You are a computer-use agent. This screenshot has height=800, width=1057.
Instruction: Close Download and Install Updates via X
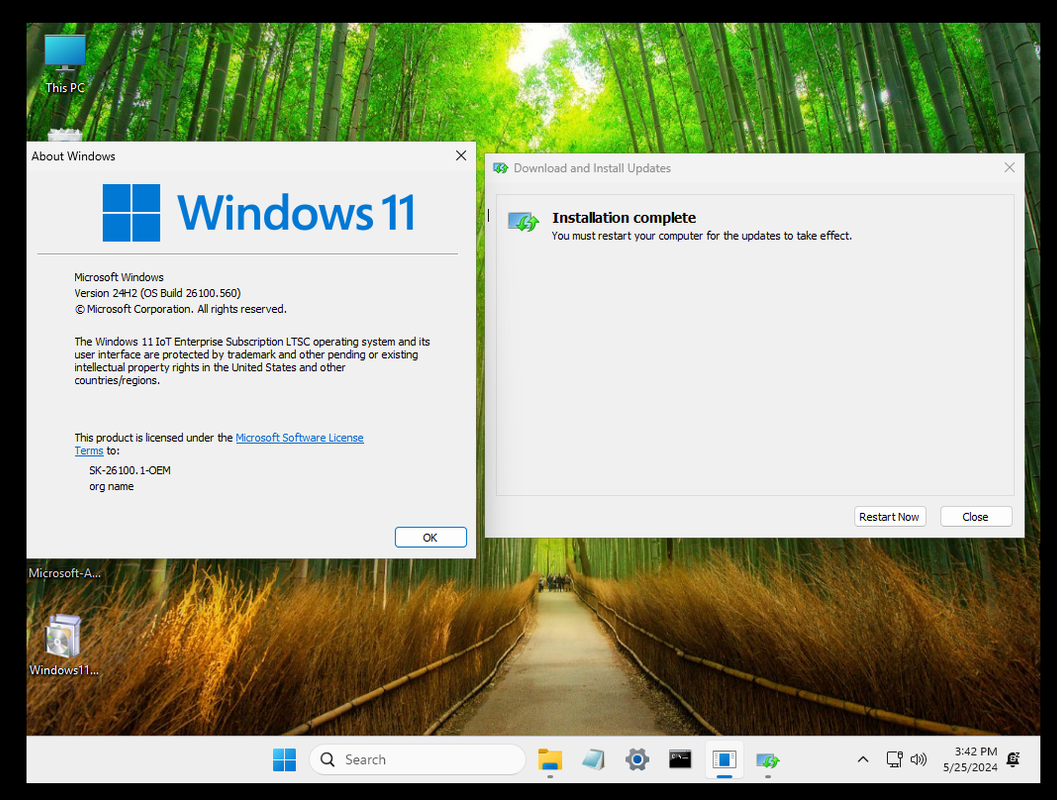1009,167
